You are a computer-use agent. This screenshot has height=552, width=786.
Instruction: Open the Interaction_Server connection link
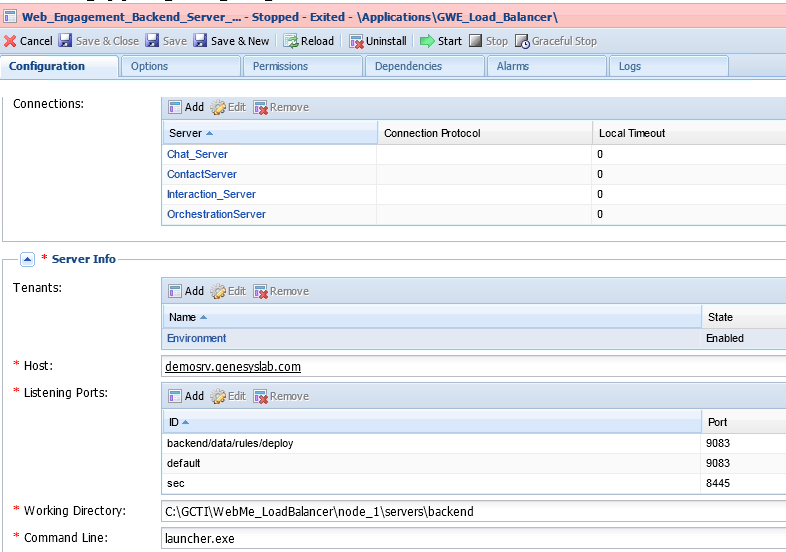[211, 195]
